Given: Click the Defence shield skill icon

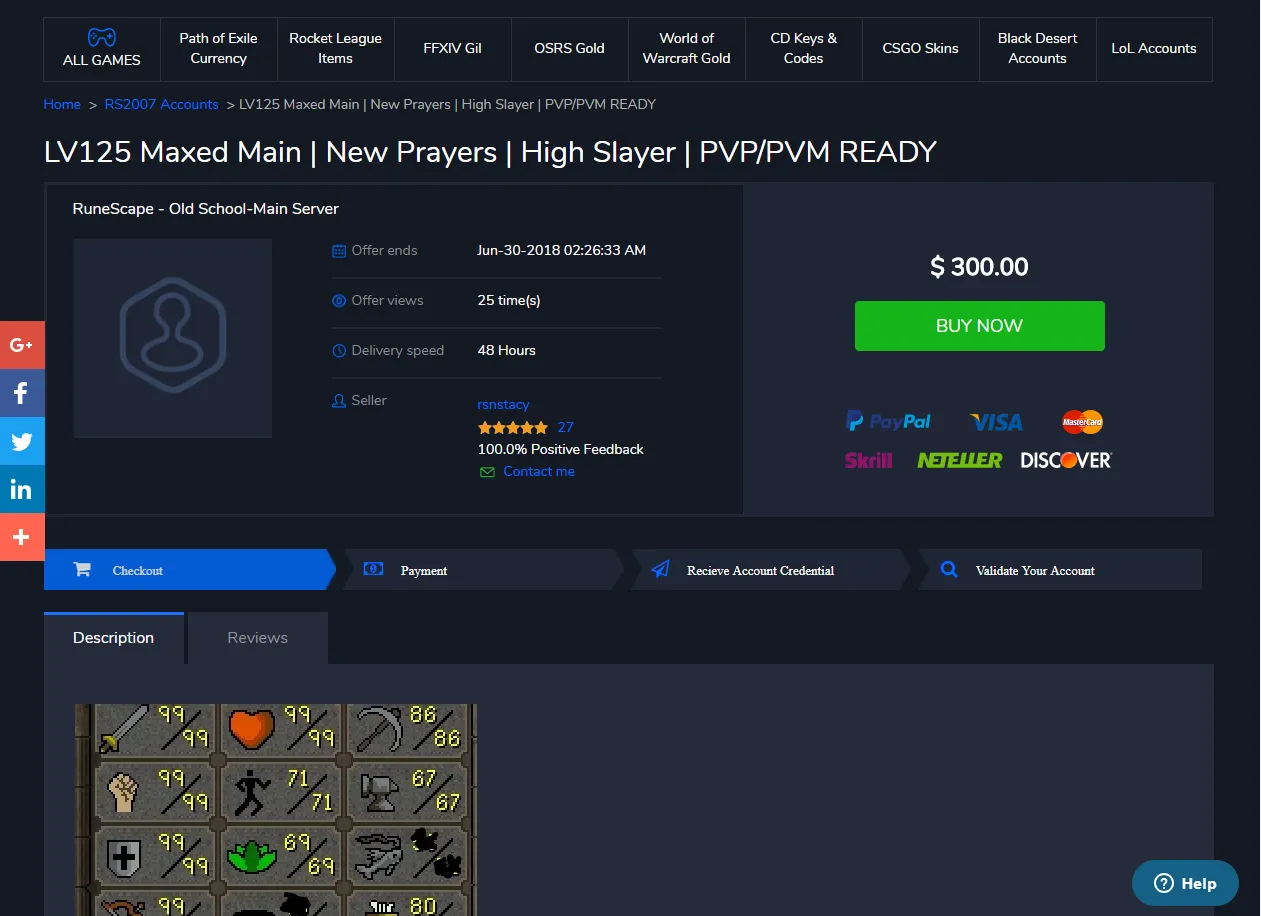Looking at the screenshot, I should 123,856.
